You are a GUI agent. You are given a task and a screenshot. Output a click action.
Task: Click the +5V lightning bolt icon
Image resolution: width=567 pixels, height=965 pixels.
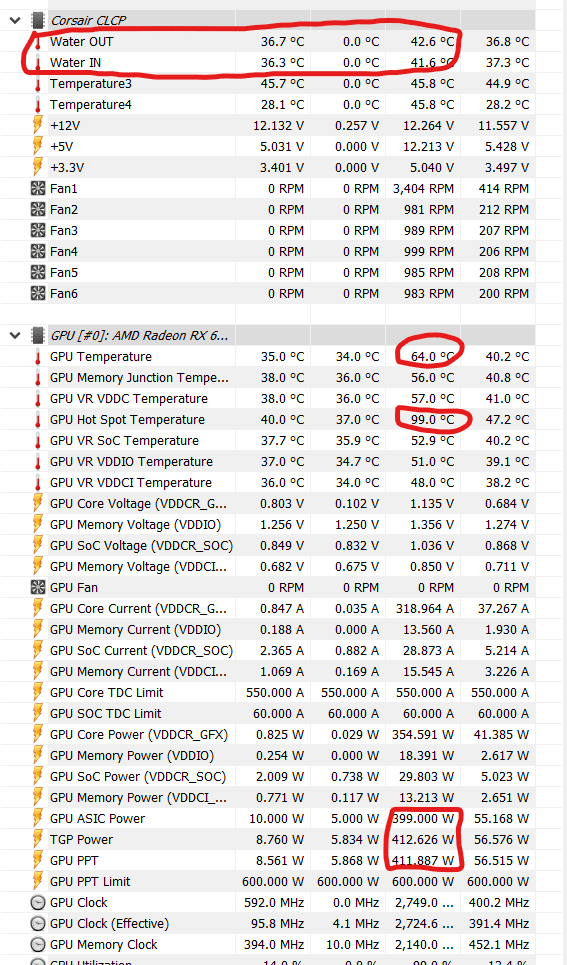38,146
